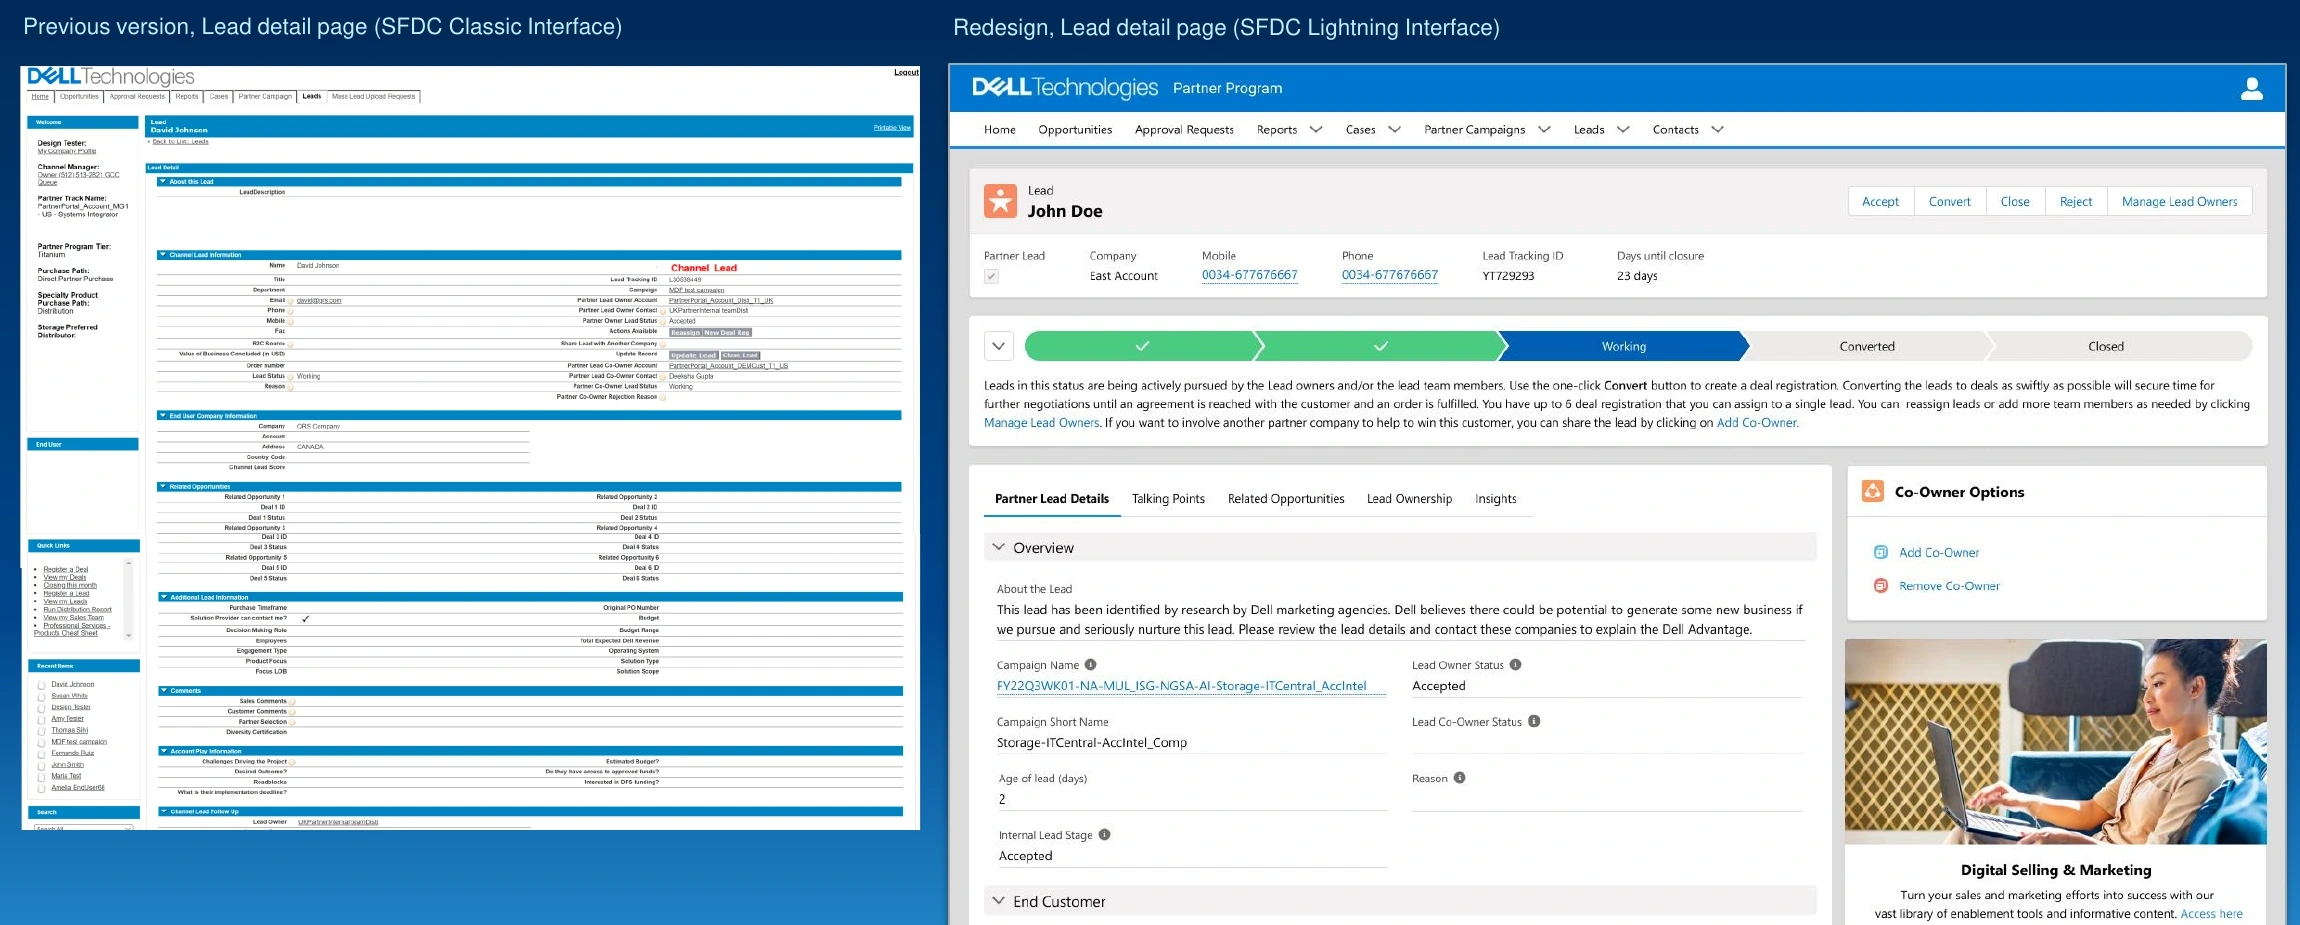Screen dimensions: 2300x925
Task: Open the user profile avatar icon in Lightning header
Action: 2251,89
